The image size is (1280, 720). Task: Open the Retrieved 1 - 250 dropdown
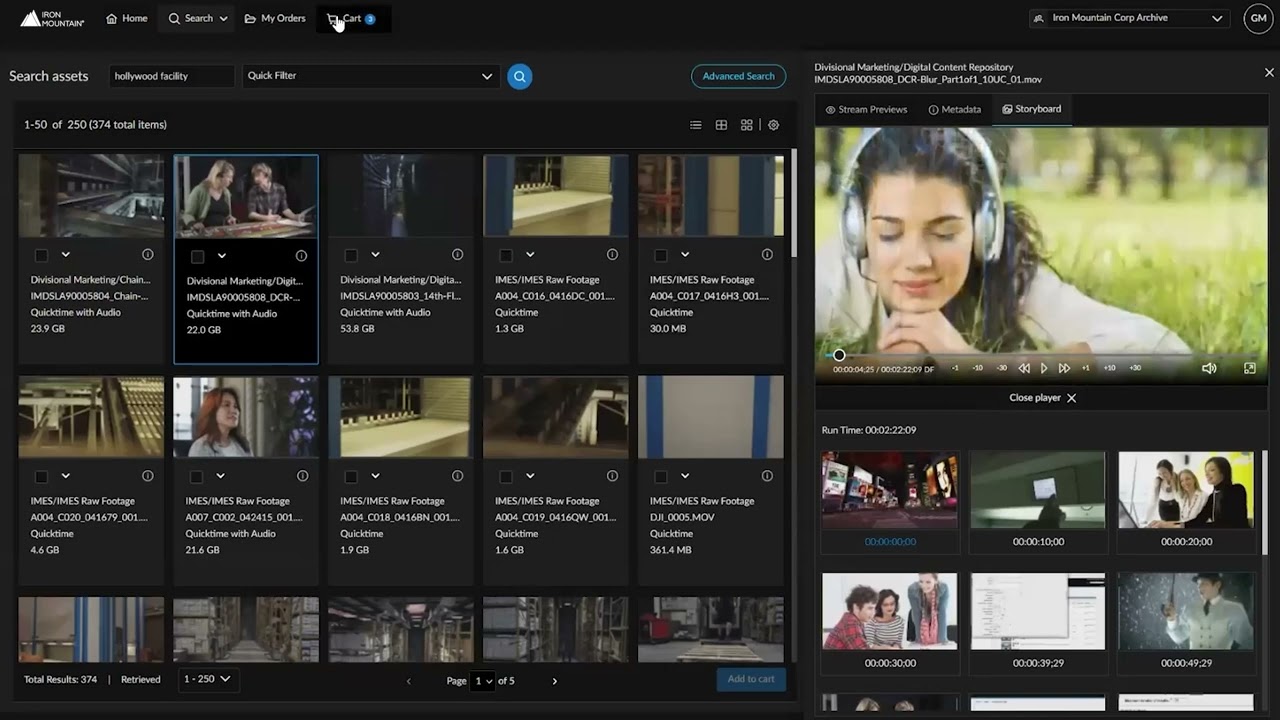coord(208,679)
